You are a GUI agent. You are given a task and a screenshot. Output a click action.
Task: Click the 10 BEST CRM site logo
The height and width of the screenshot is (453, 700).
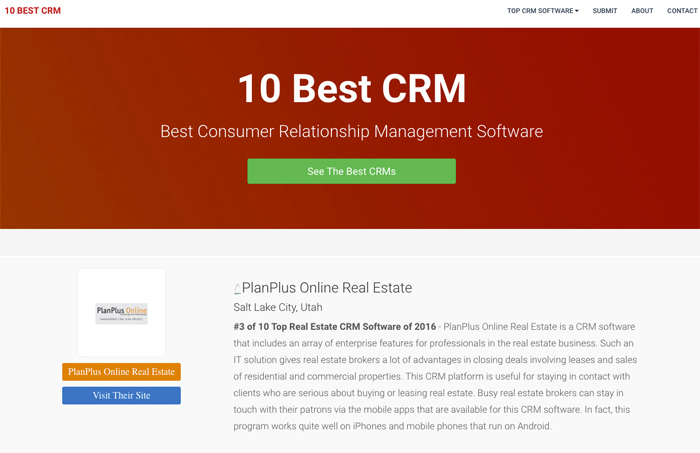pyautogui.click(x=33, y=11)
